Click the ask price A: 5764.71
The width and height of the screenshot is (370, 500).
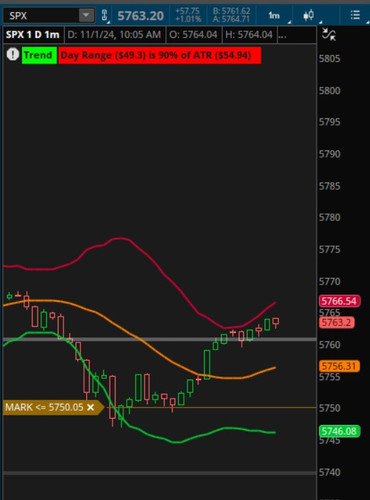tap(232, 19)
